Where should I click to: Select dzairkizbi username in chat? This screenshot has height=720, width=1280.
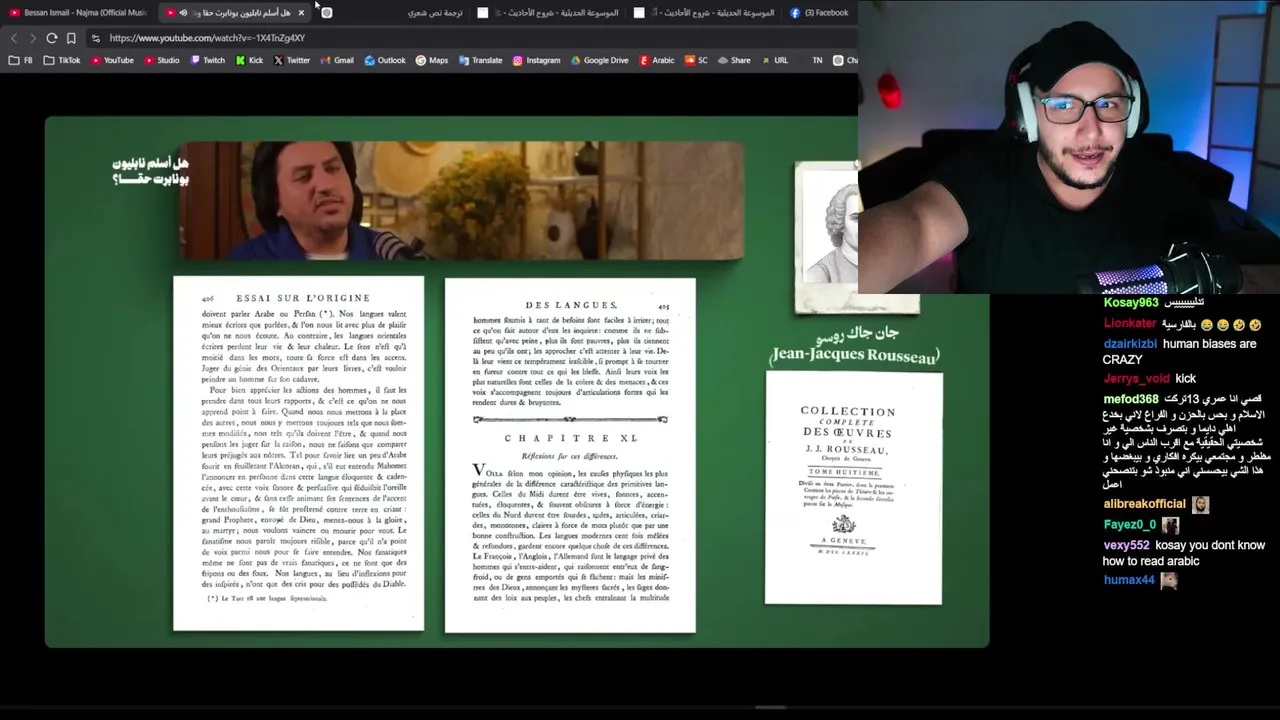(x=1130, y=344)
